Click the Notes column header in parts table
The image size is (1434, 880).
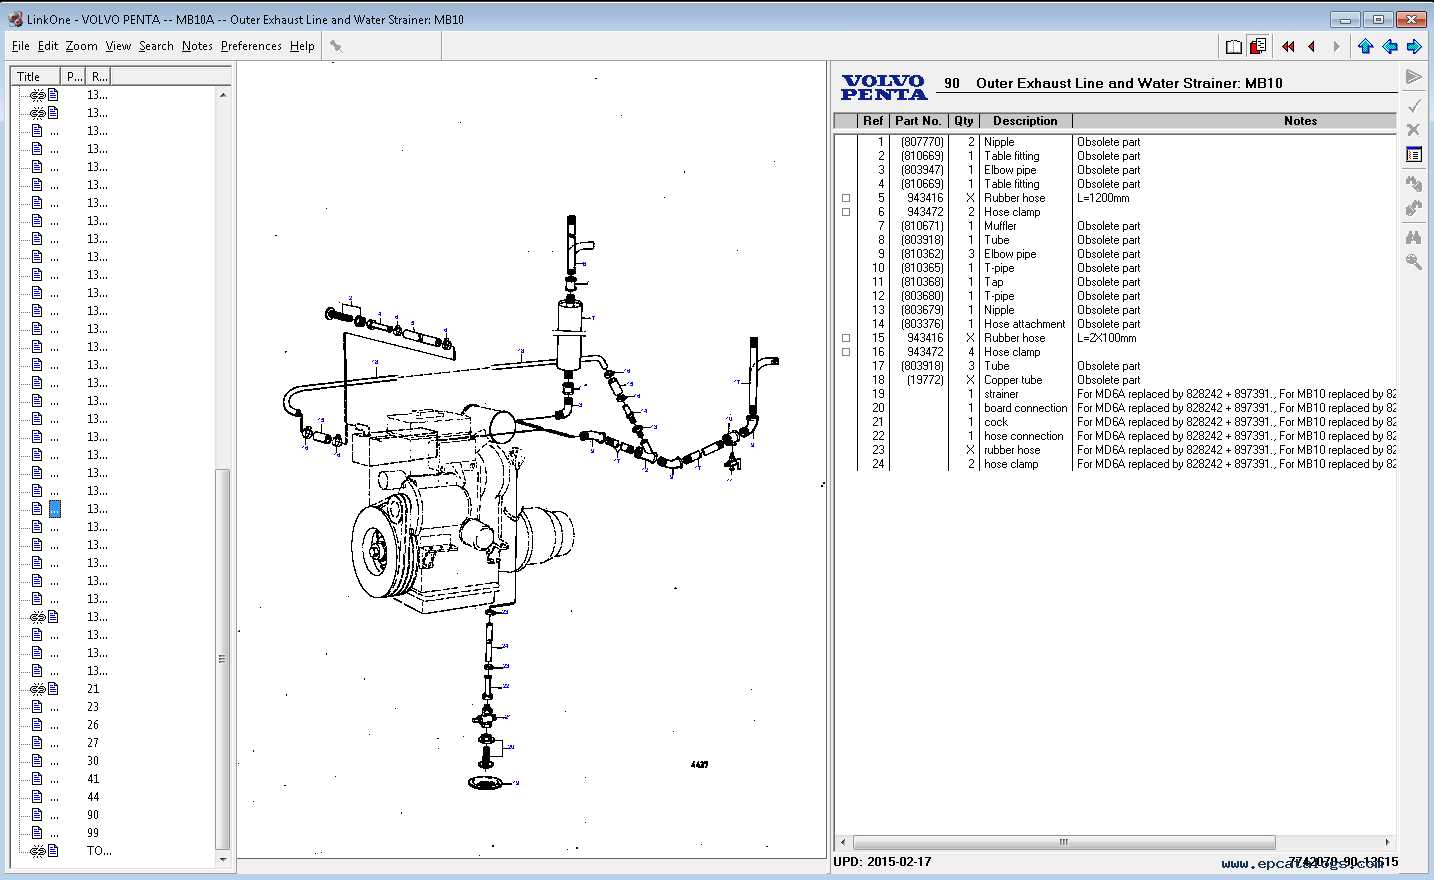(1300, 121)
